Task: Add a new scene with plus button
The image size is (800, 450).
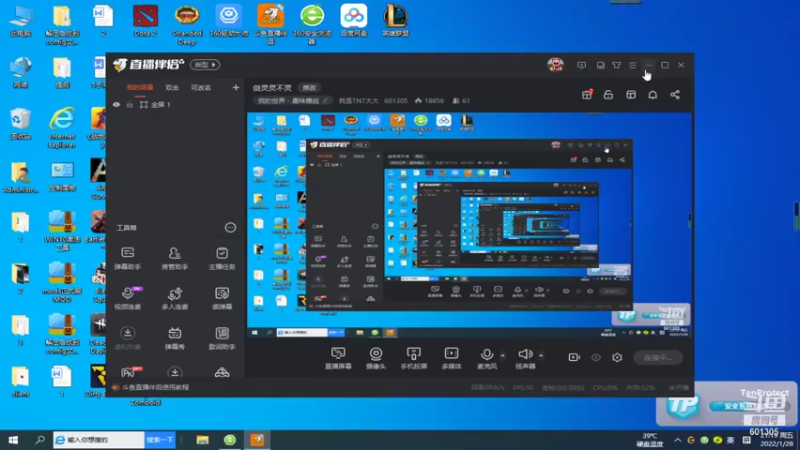Action: pyautogui.click(x=236, y=88)
